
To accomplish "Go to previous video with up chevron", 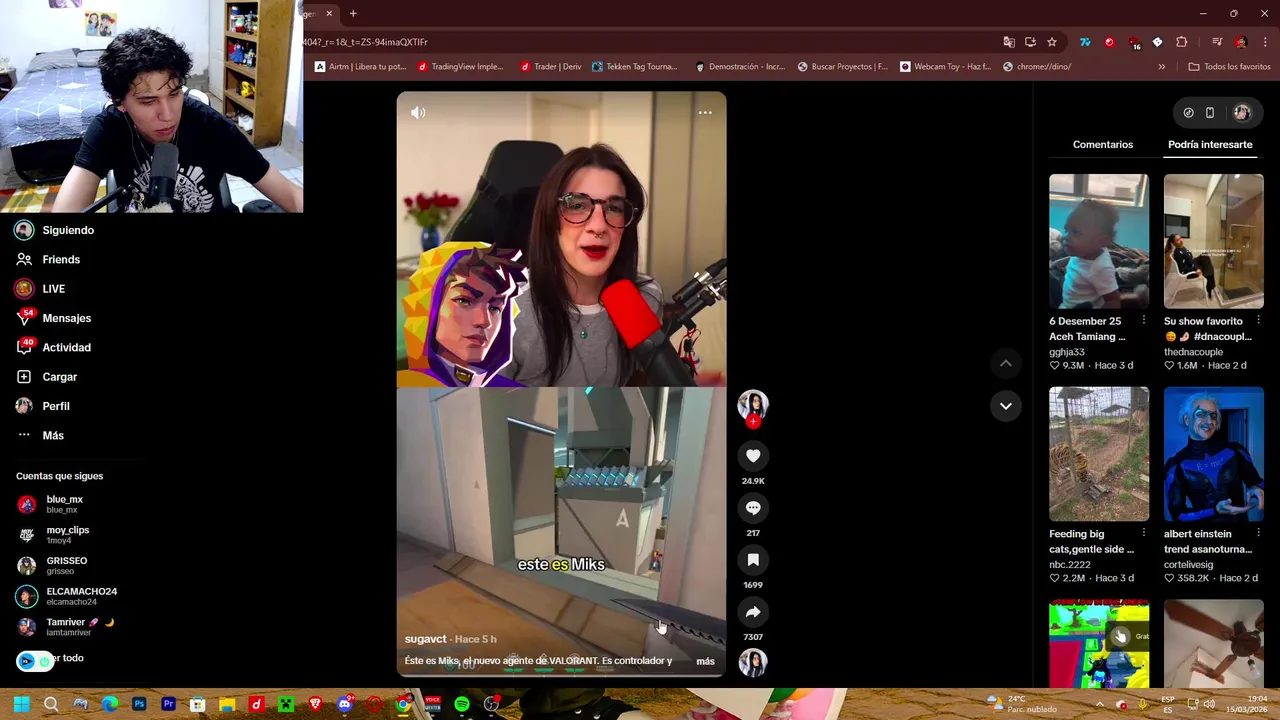I will 1006,364.
